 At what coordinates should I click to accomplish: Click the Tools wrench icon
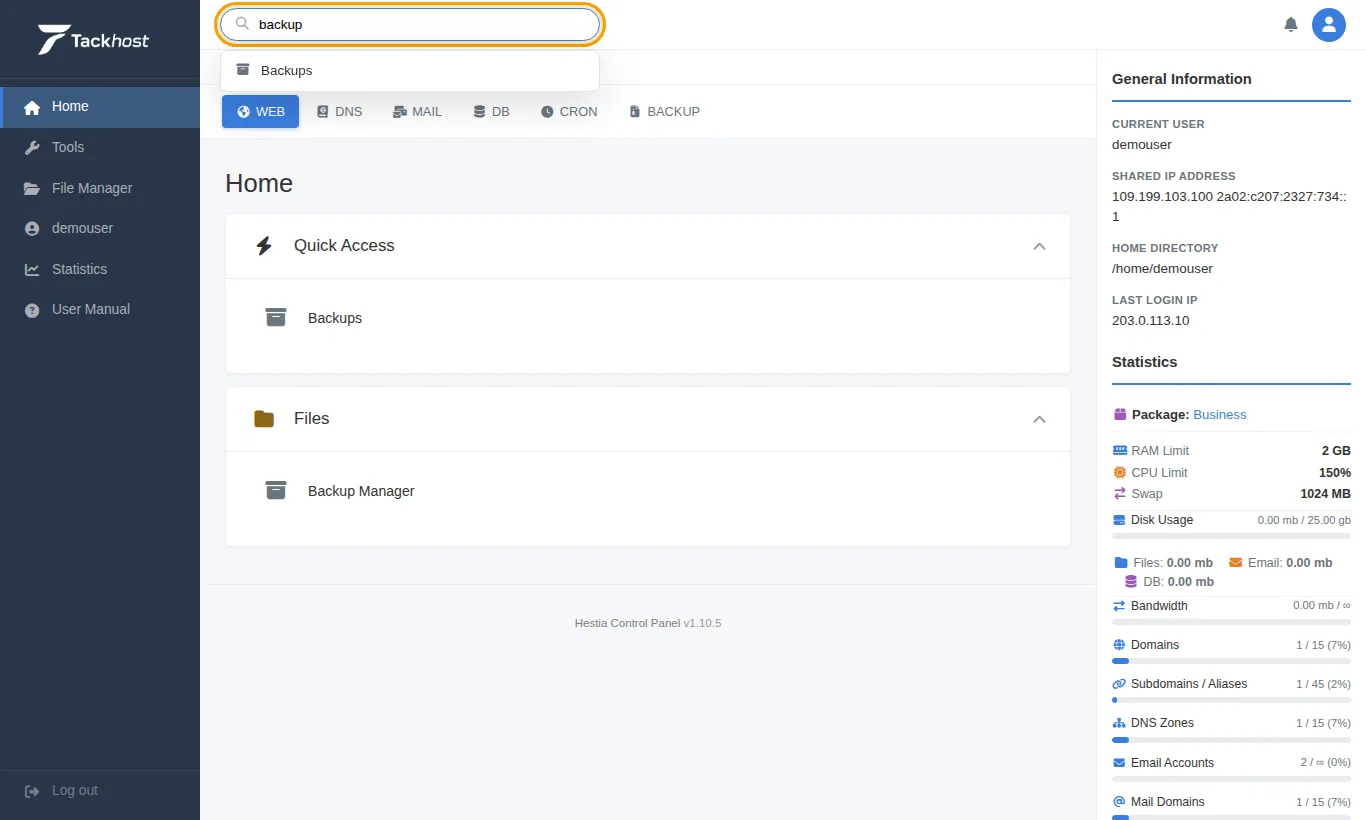tap(33, 147)
